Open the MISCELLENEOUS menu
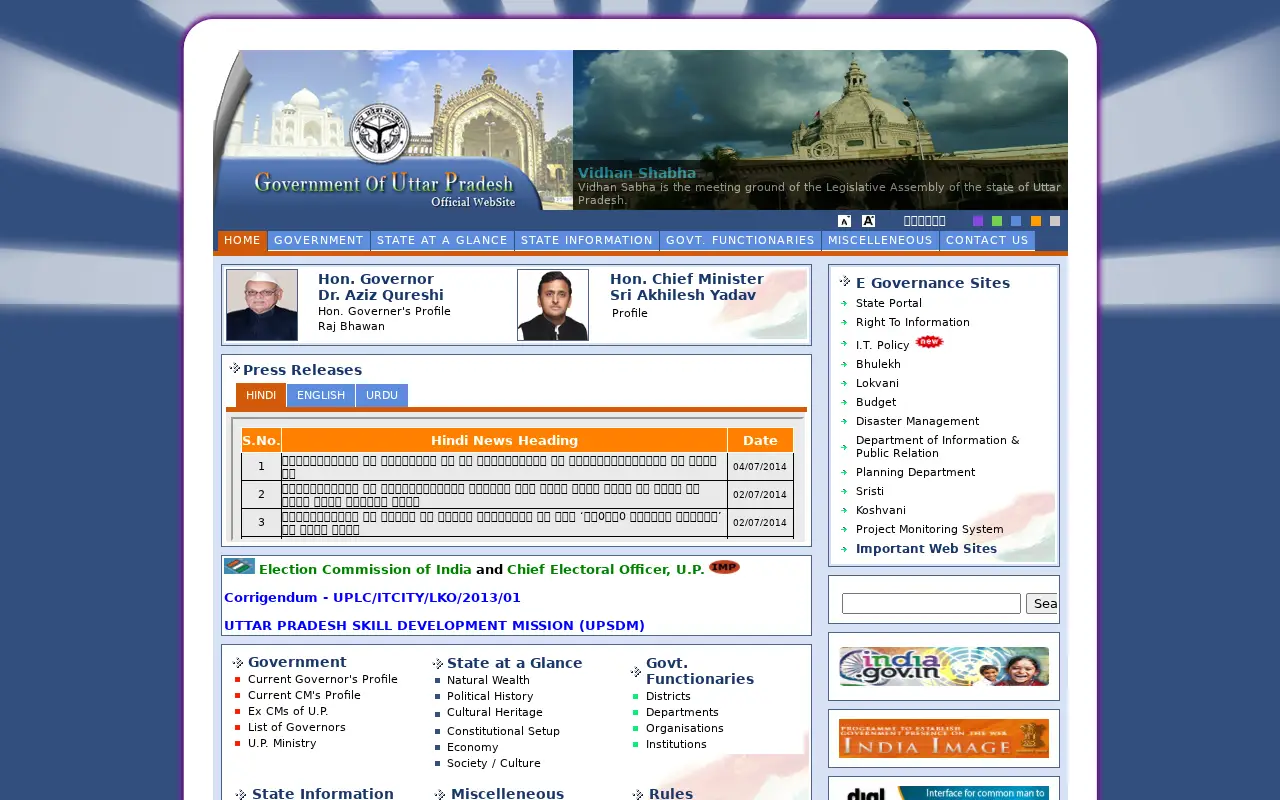The height and width of the screenshot is (800, 1280). (x=880, y=241)
